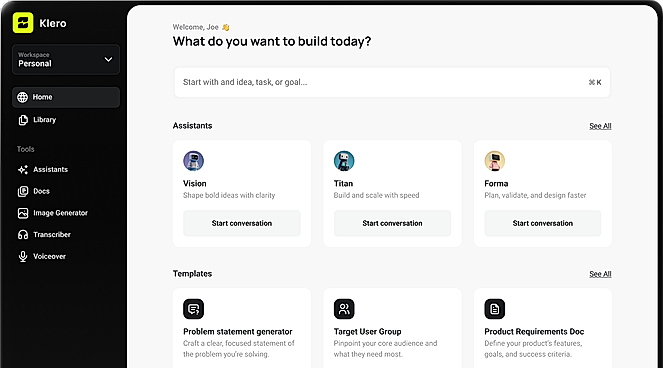See all Templates link

pyautogui.click(x=600, y=274)
